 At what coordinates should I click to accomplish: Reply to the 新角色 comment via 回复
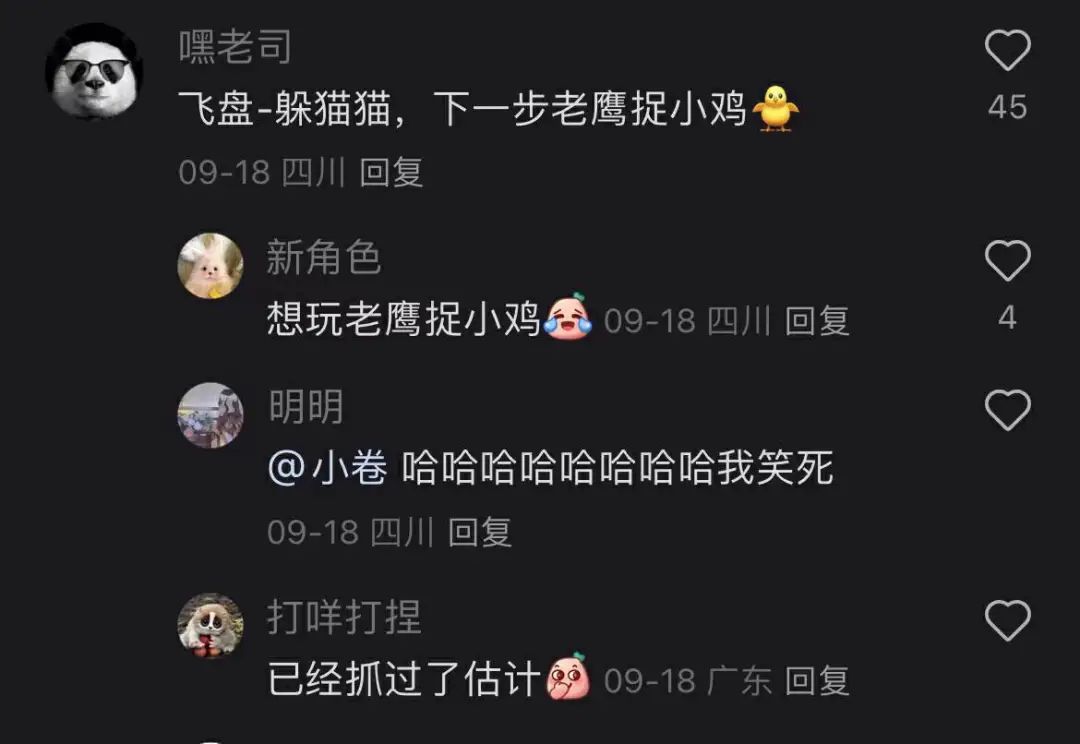click(817, 321)
